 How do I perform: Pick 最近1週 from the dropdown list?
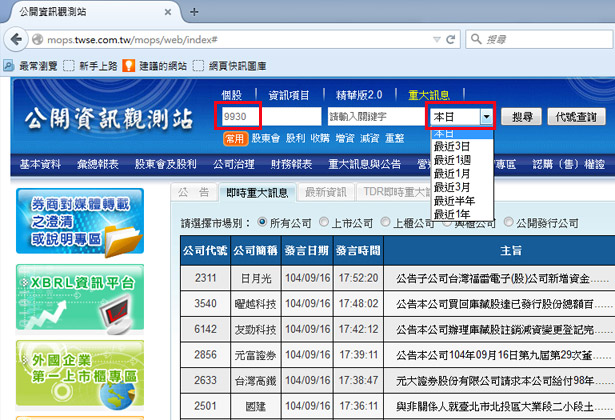click(x=450, y=159)
